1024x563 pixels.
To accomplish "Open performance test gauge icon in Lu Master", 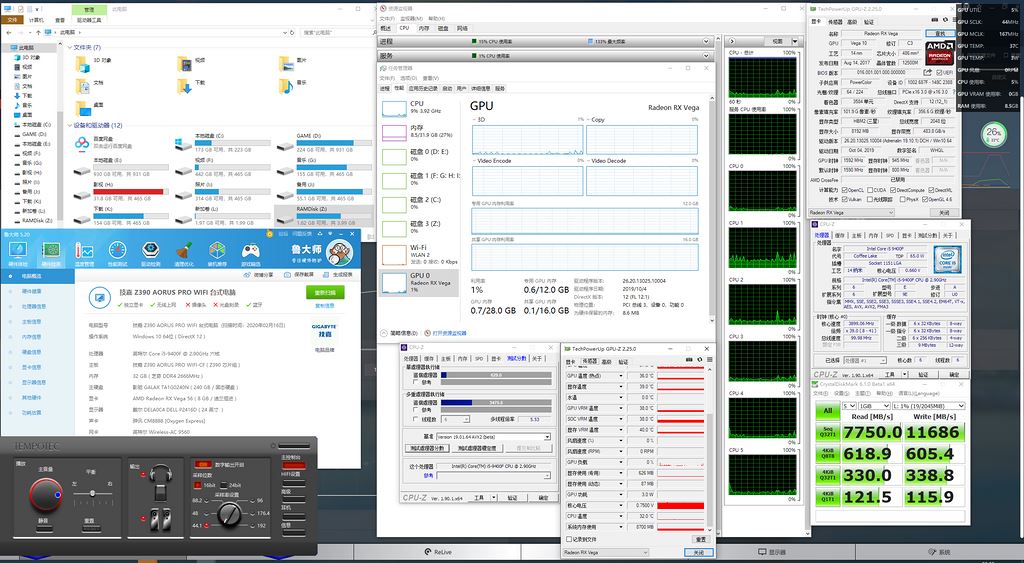I will point(118,251).
